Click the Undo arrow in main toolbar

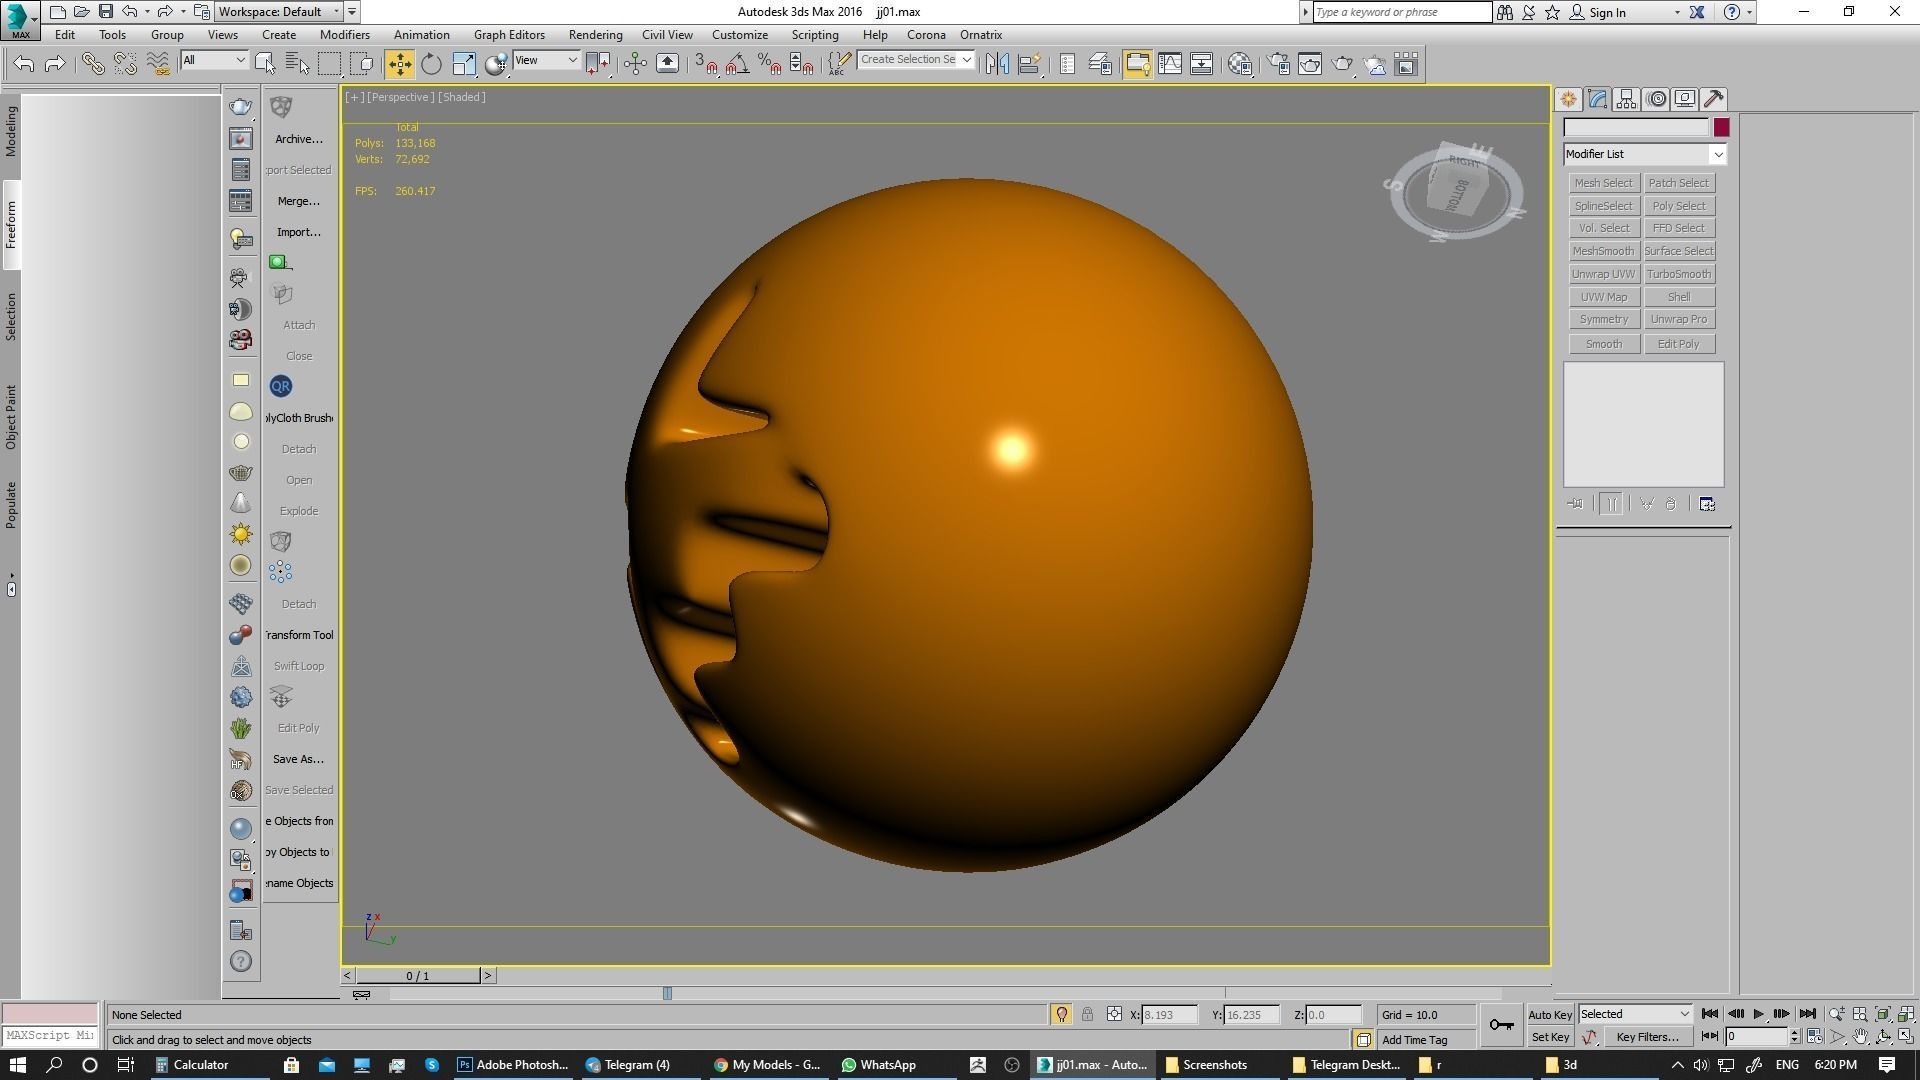tap(24, 64)
